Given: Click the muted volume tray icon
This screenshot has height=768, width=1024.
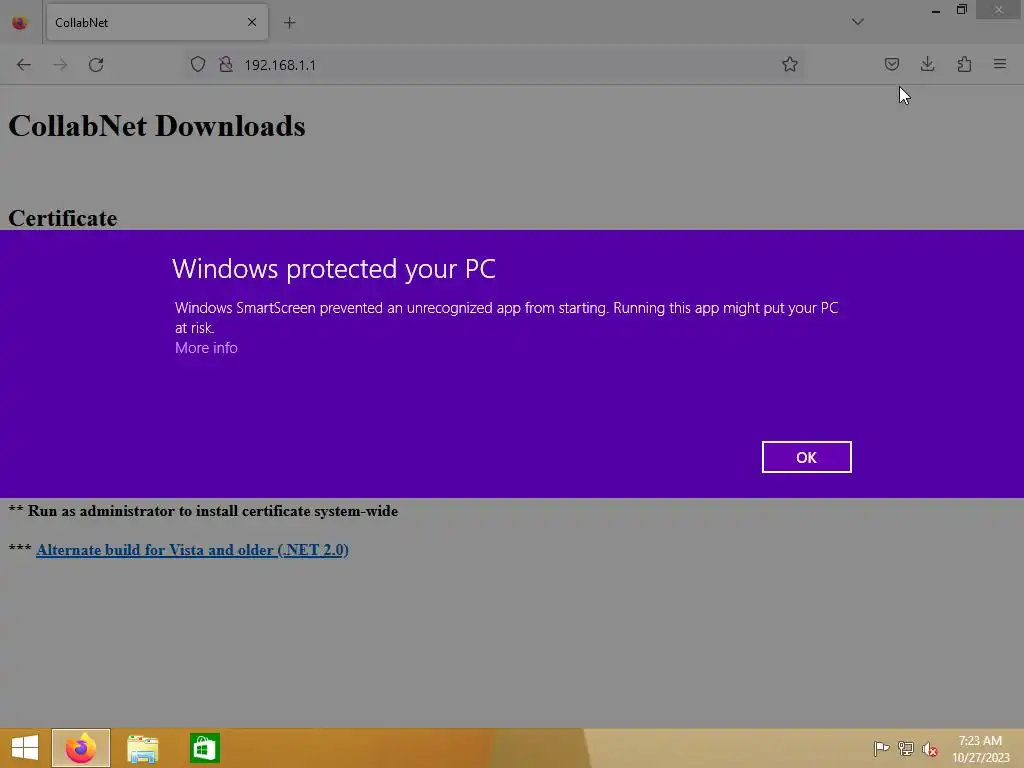Looking at the screenshot, I should click(930, 748).
